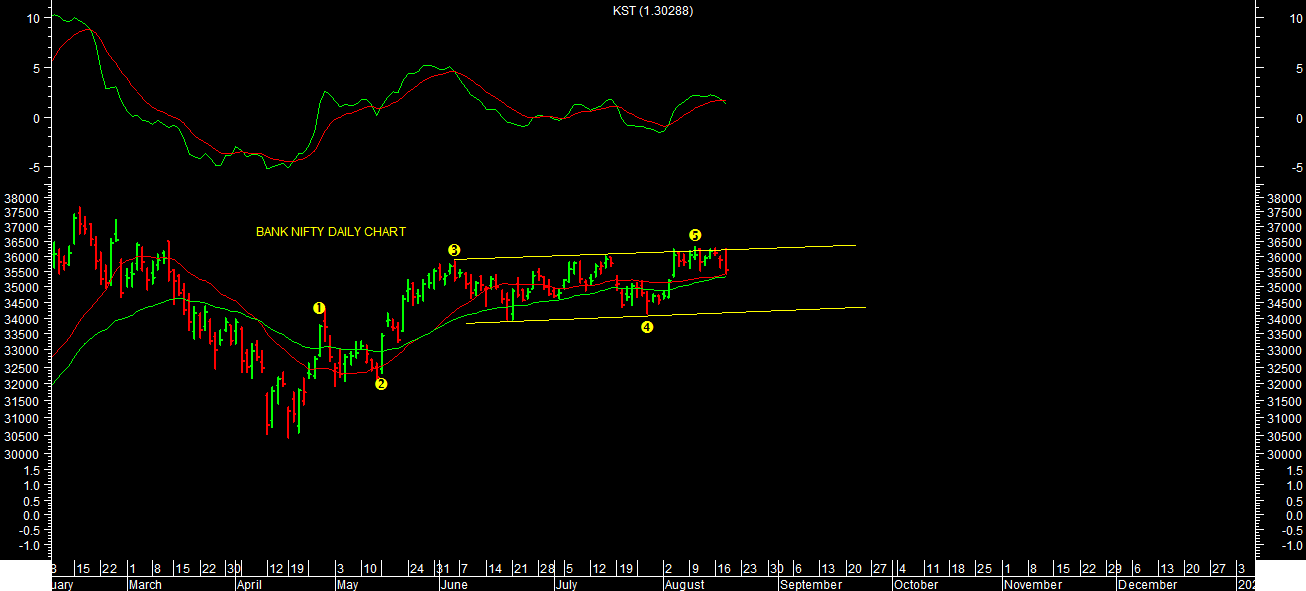Select the September label on the date axis
Screen dimensions: 1306x591
coord(811,584)
